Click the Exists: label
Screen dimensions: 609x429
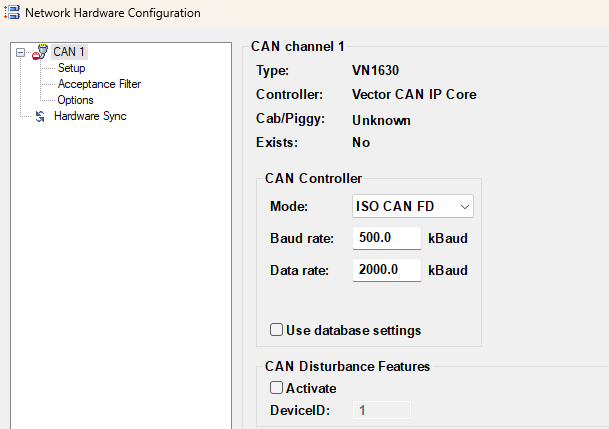(x=277, y=142)
